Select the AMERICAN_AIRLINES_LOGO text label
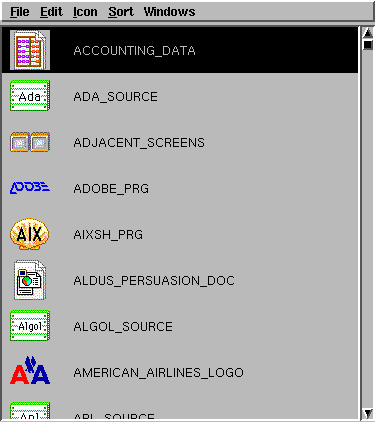The image size is (375, 422). 159,373
